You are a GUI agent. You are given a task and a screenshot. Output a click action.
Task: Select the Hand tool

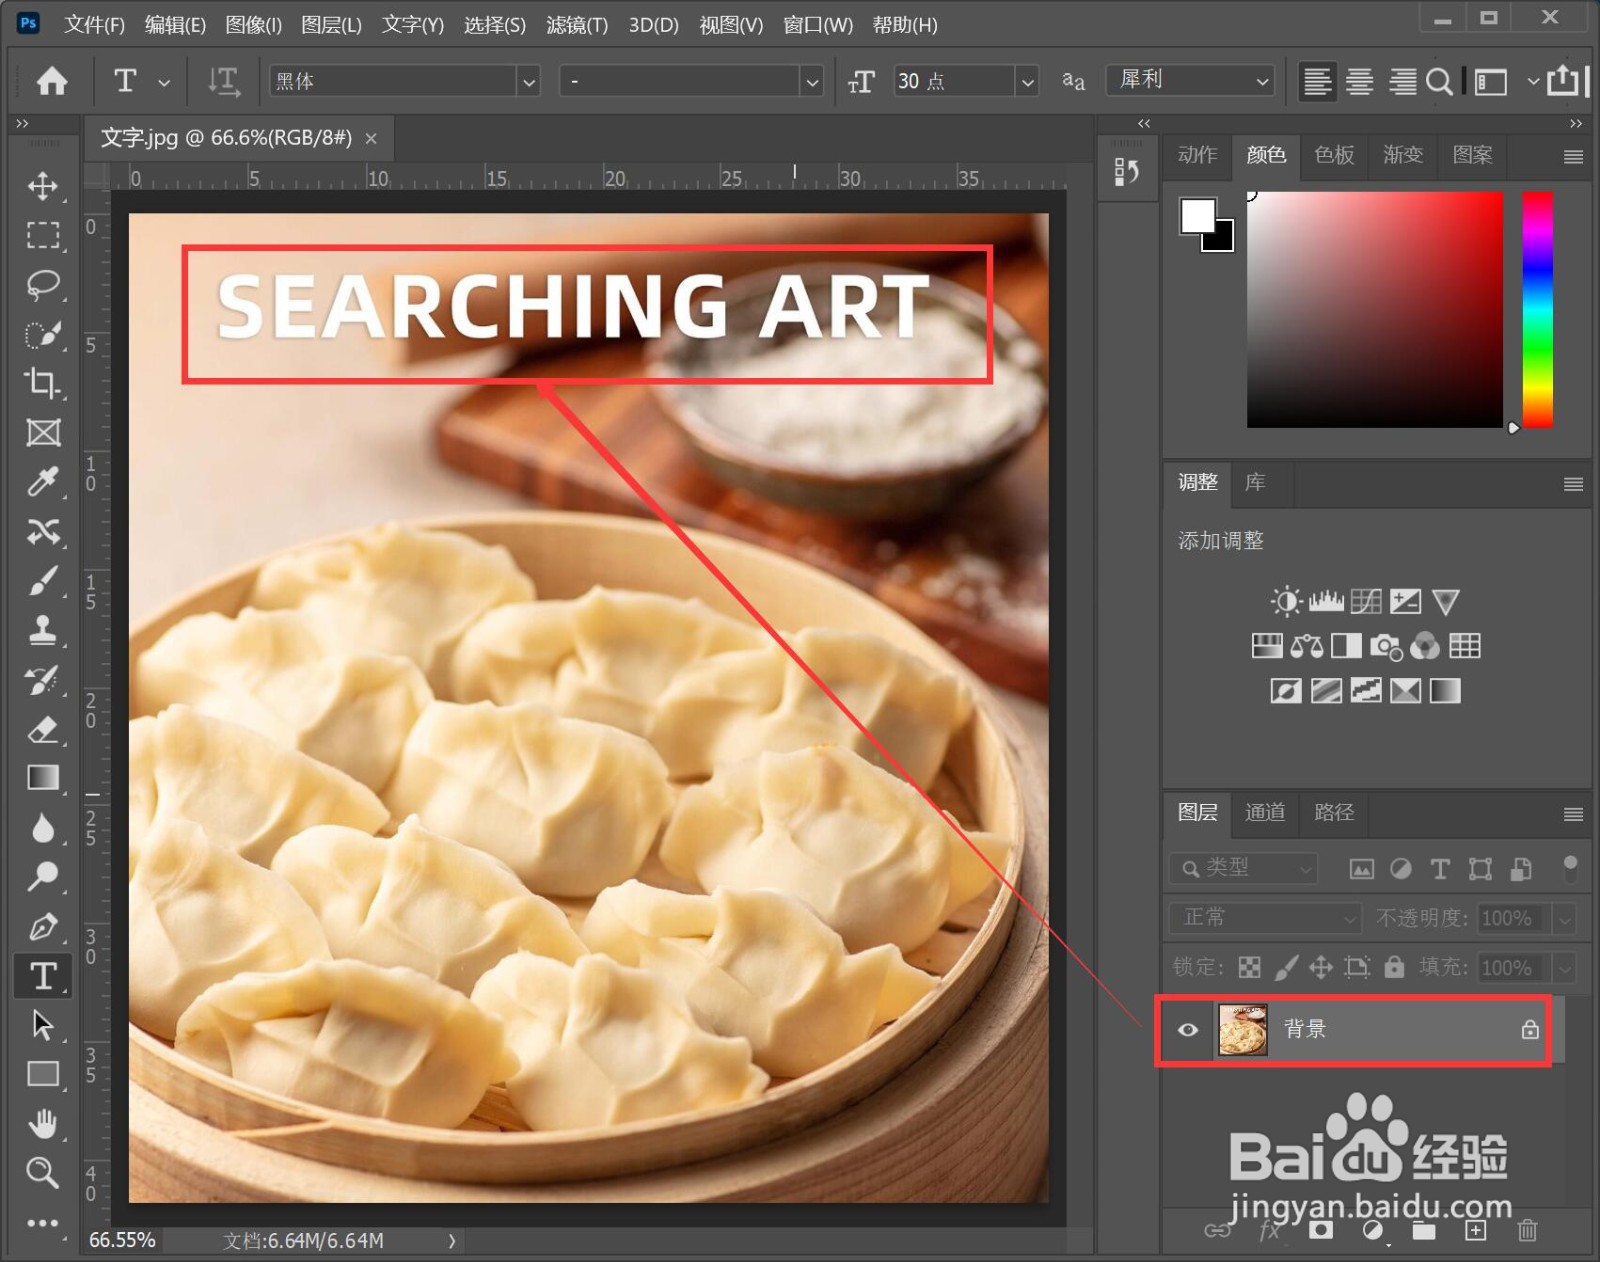pos(42,1124)
